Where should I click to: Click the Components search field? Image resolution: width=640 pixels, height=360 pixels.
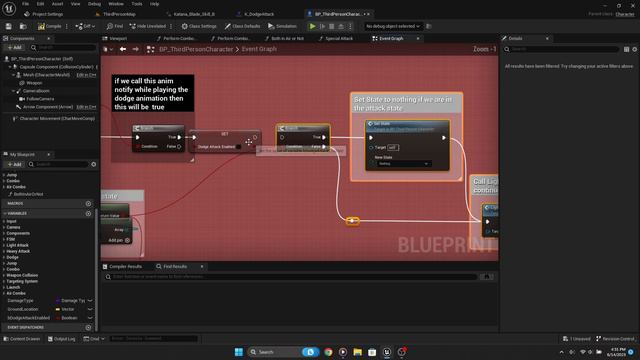click(63, 47)
